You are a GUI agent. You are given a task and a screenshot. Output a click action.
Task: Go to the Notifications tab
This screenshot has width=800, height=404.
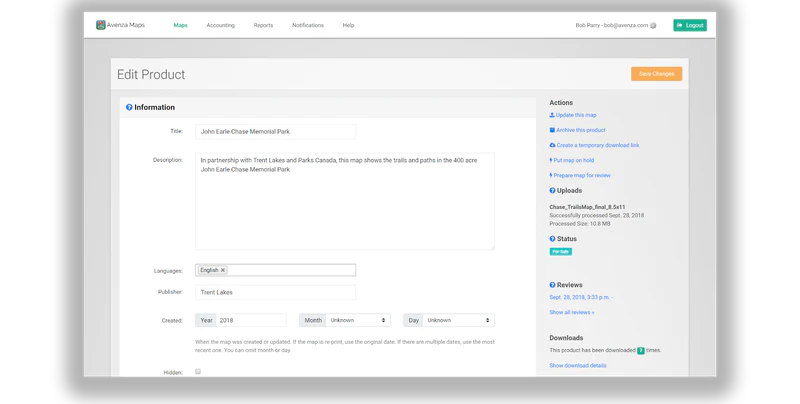tap(307, 25)
